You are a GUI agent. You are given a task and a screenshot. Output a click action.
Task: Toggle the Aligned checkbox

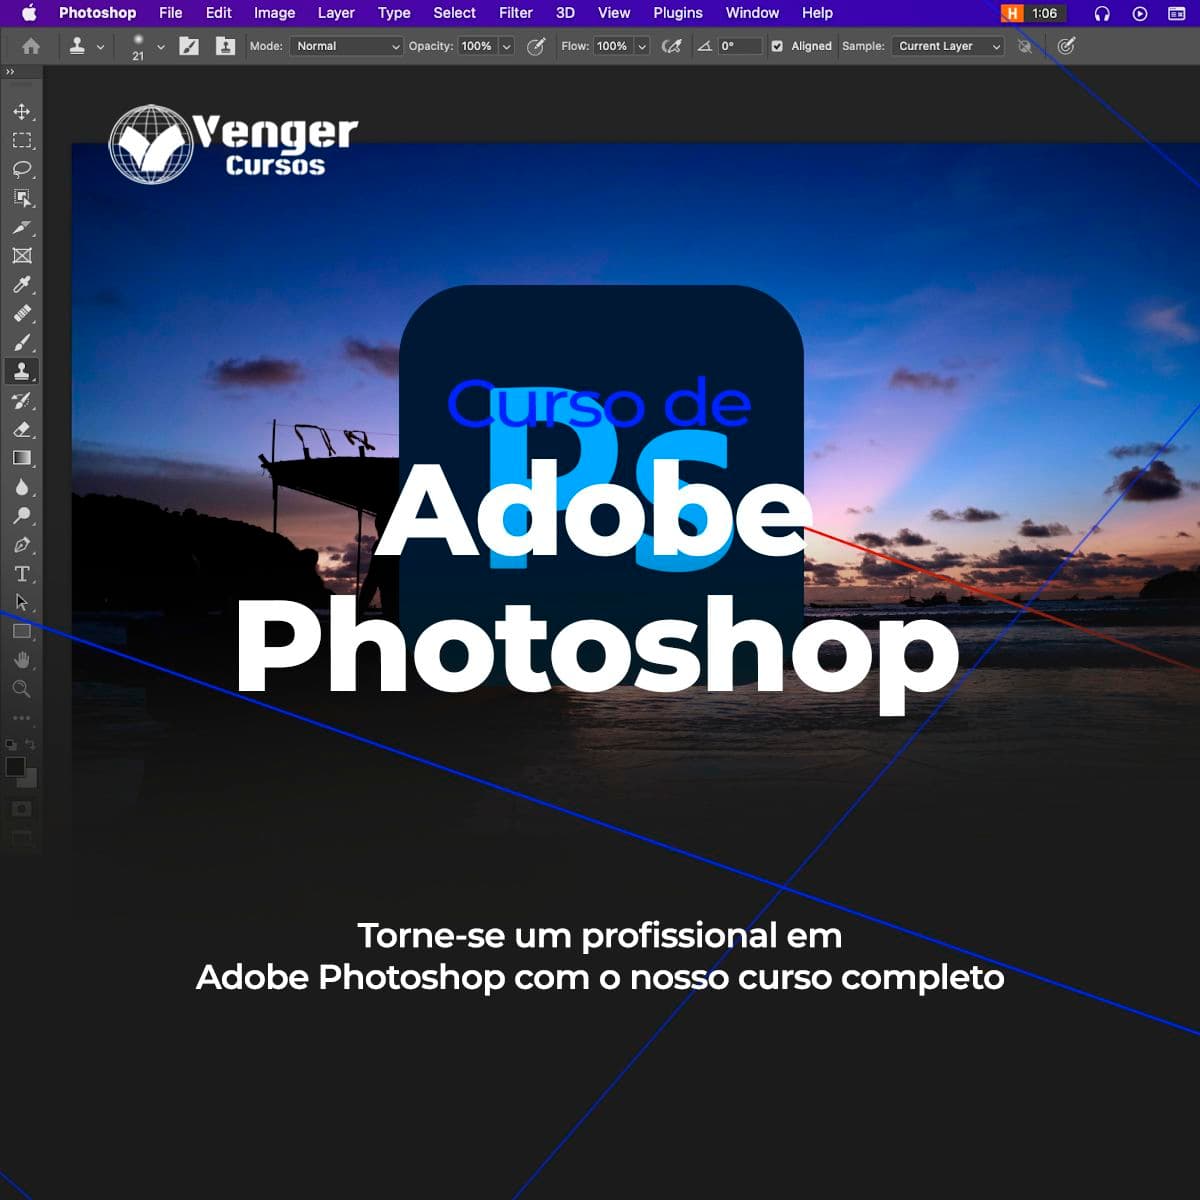tap(777, 46)
